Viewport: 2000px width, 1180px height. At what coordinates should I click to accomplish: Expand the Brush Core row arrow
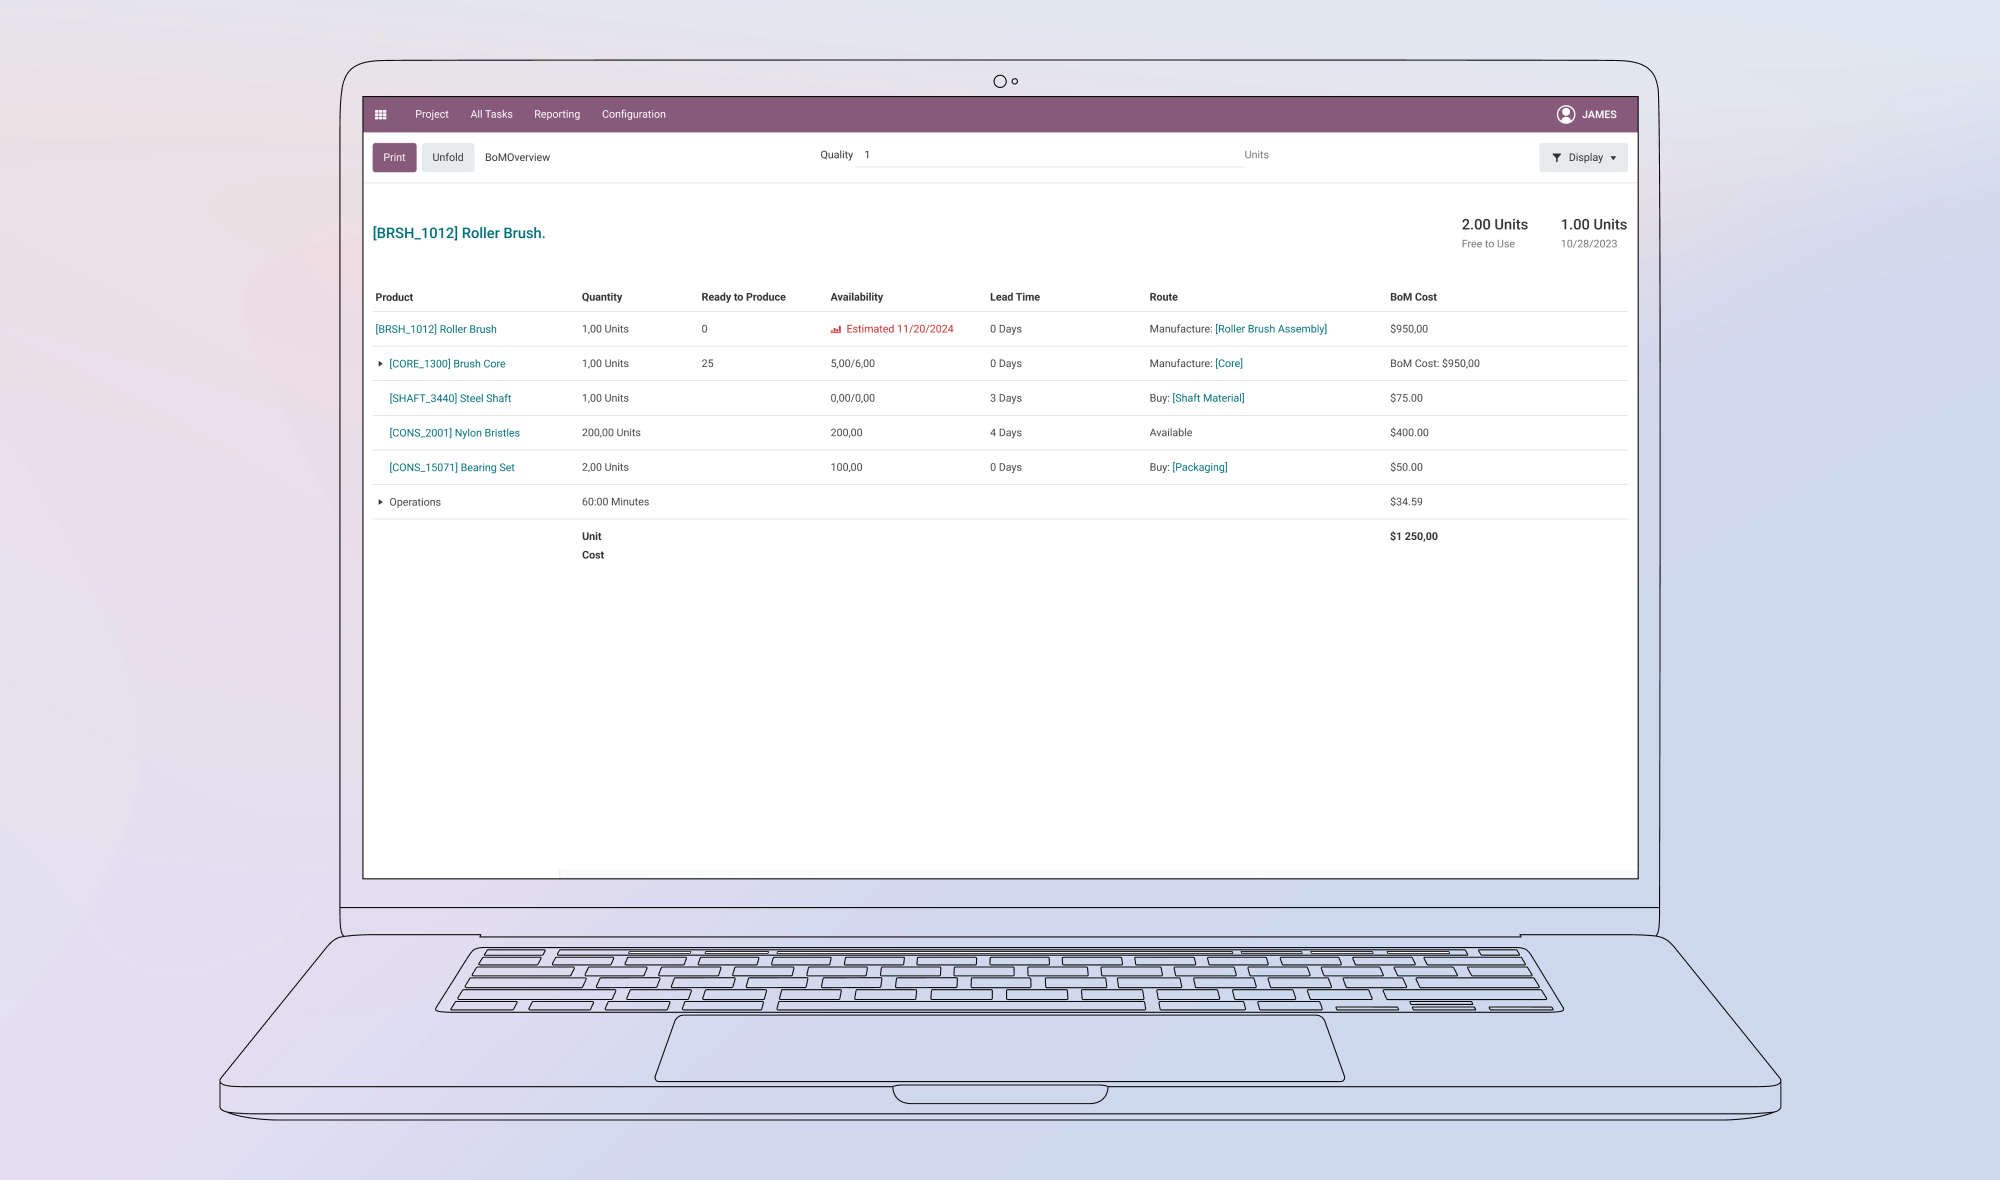point(380,364)
